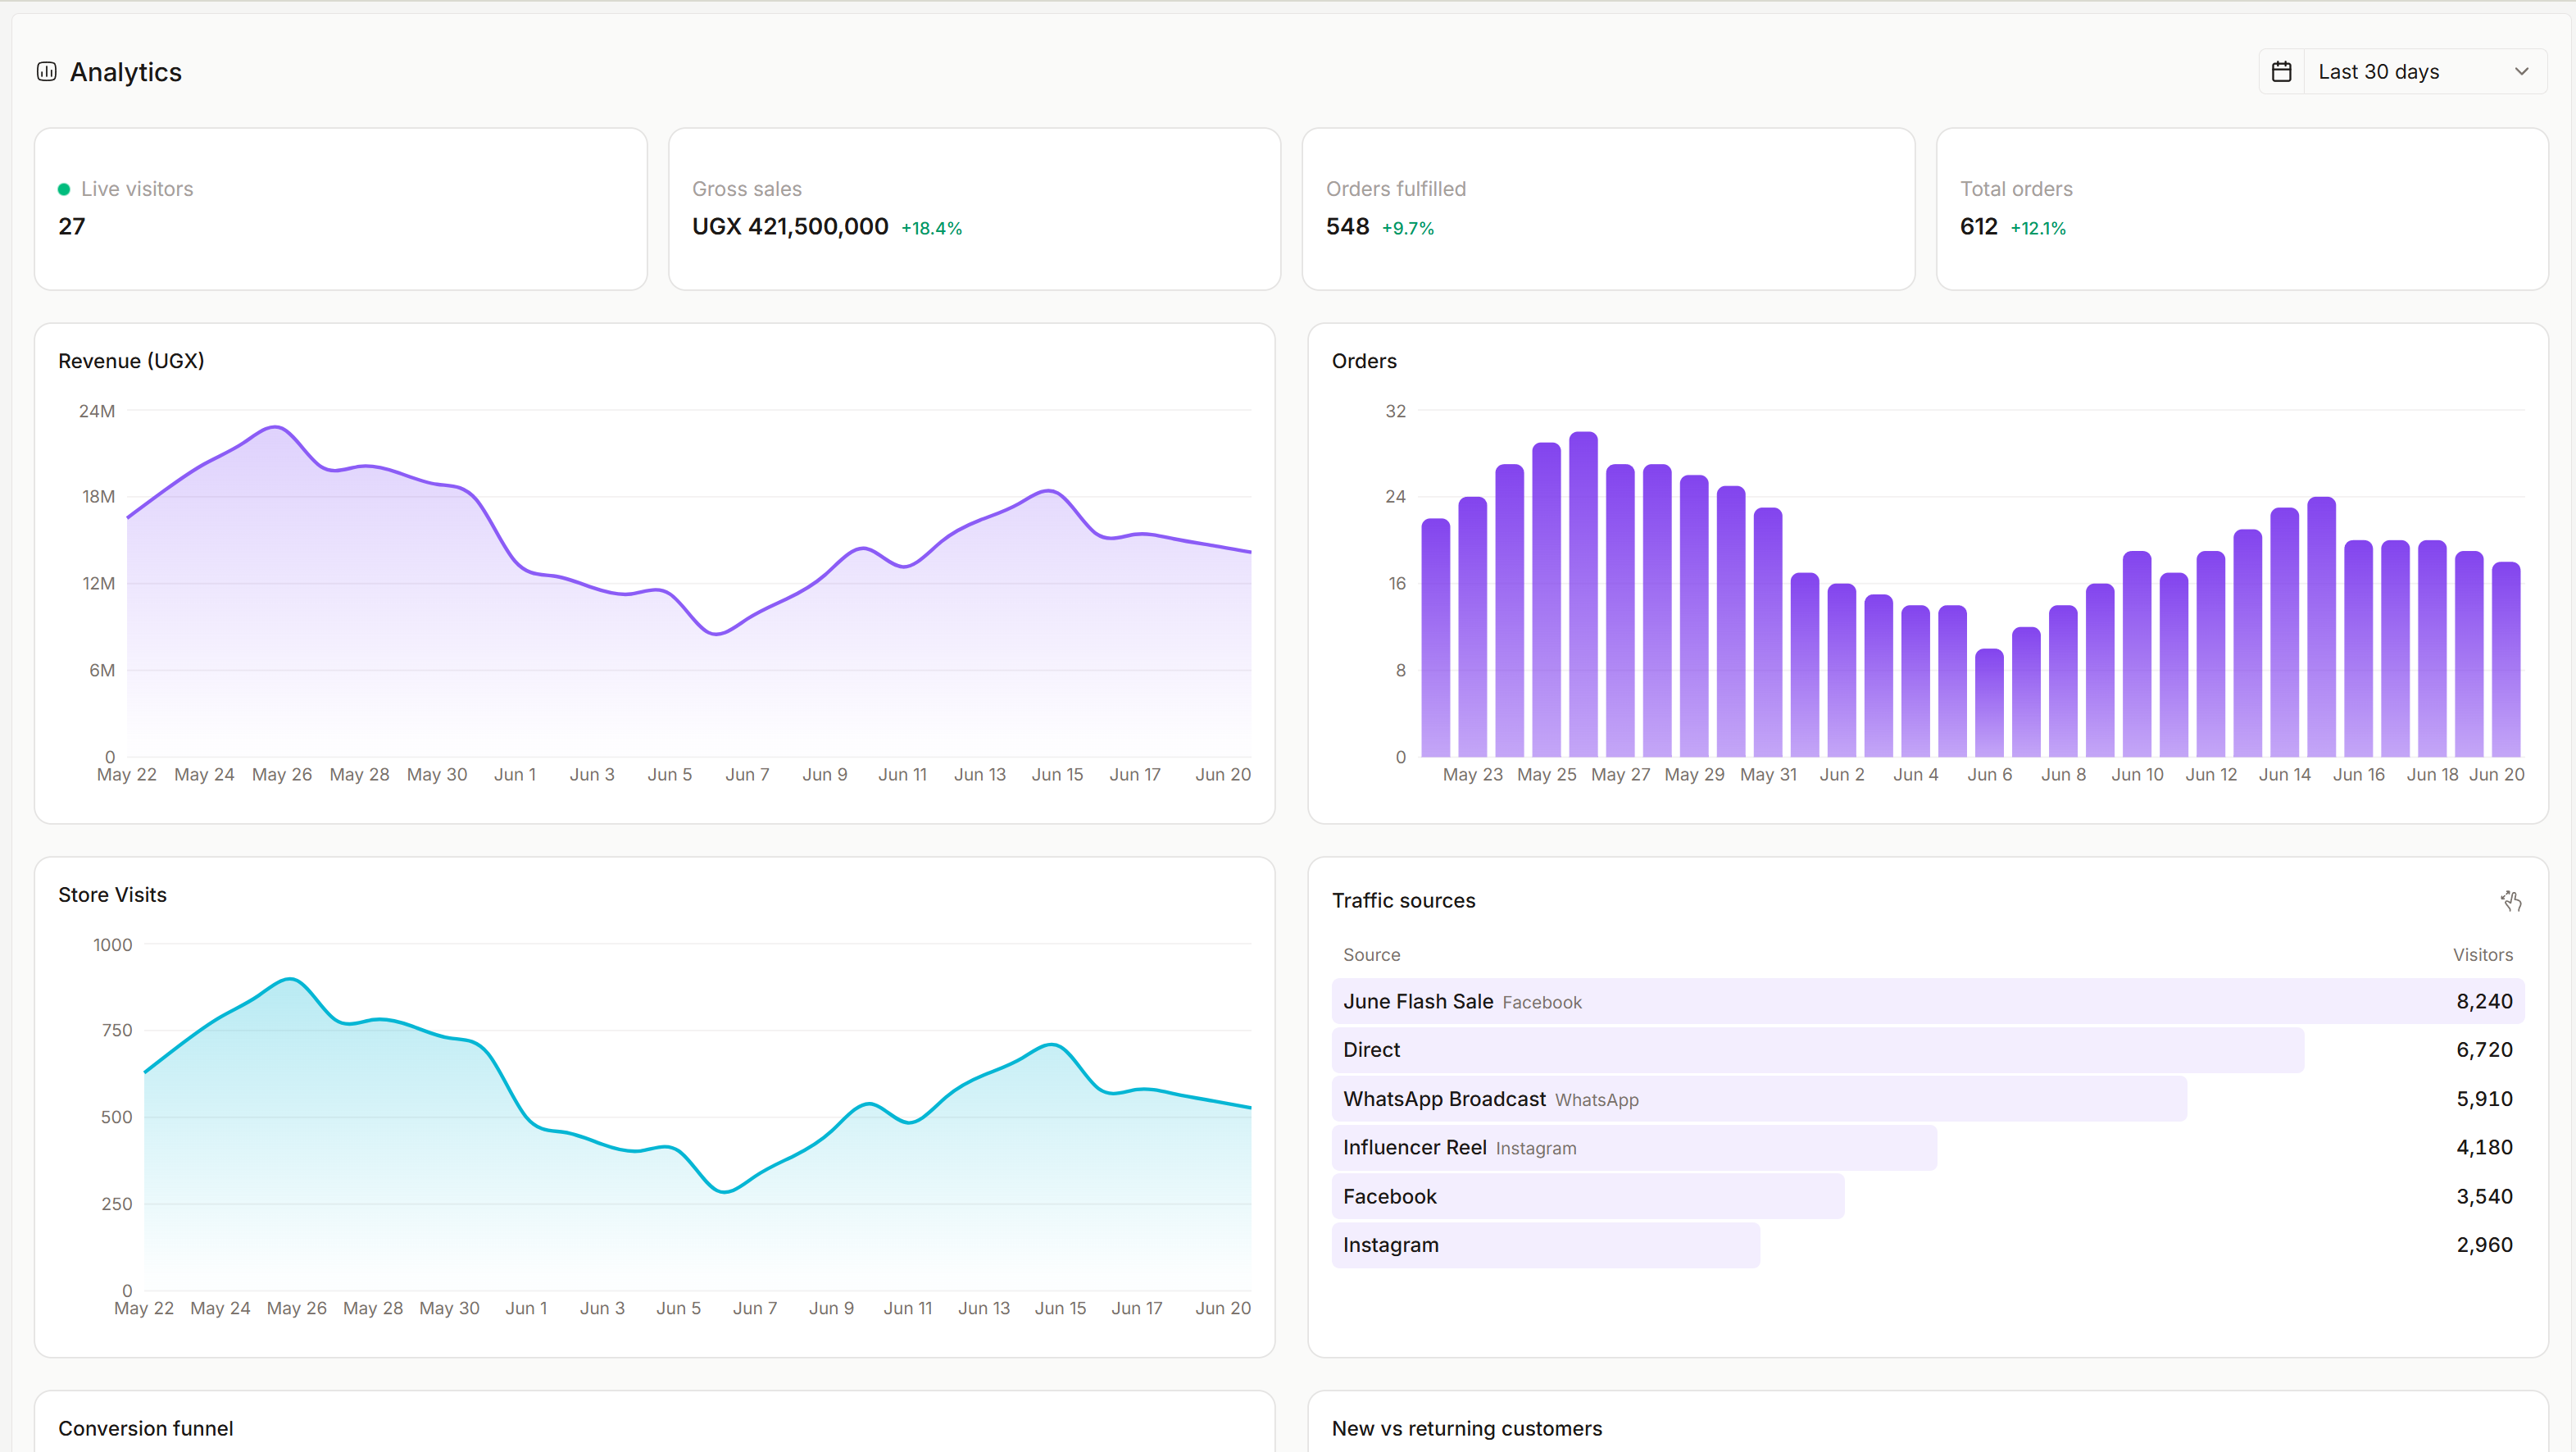
Task: Click the pointer icon in Traffic sources
Action: (x=2511, y=900)
